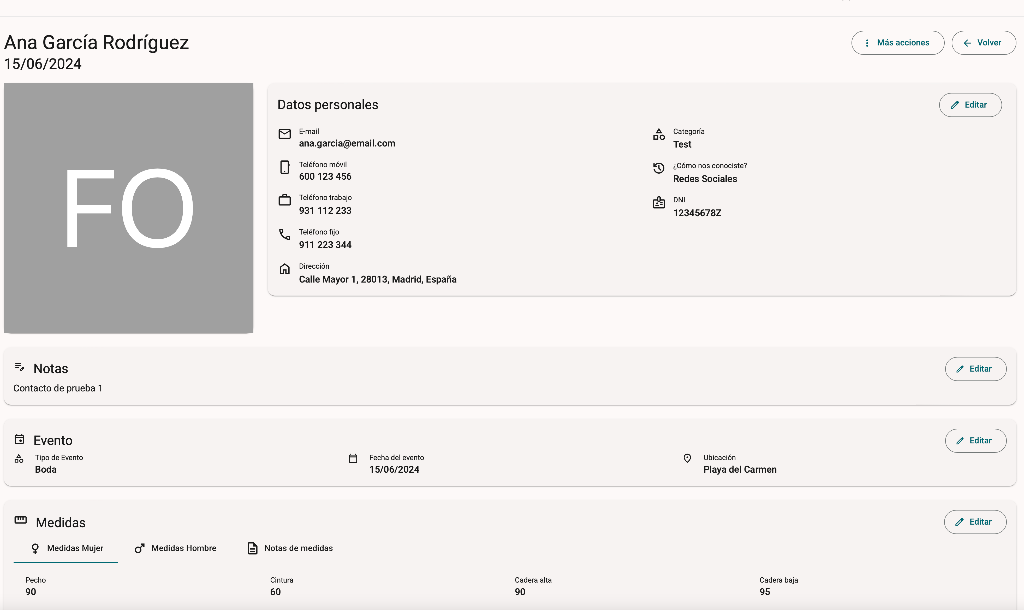Click the address Calle Mayor 1, Madrid
This screenshot has height=610, width=1024.
[377, 280]
